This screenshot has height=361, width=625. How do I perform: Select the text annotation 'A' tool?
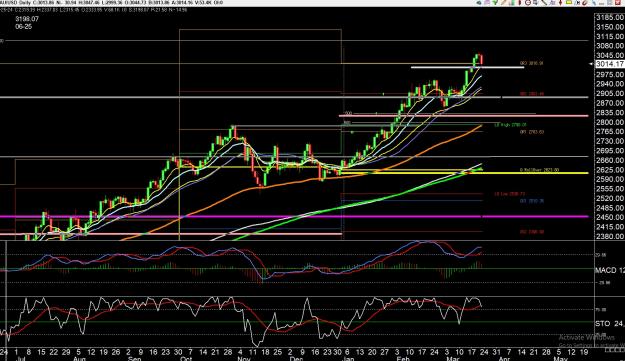click(552, 2)
